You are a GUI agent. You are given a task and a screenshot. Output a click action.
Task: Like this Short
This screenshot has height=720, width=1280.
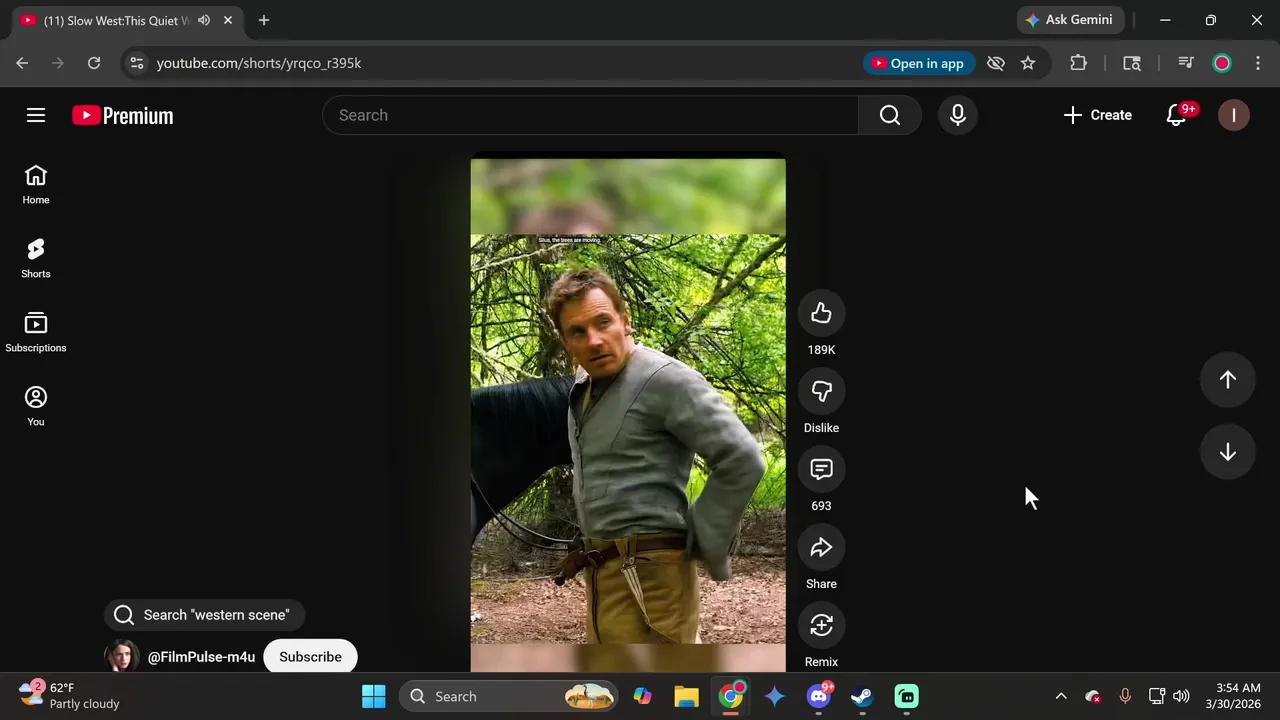821,313
